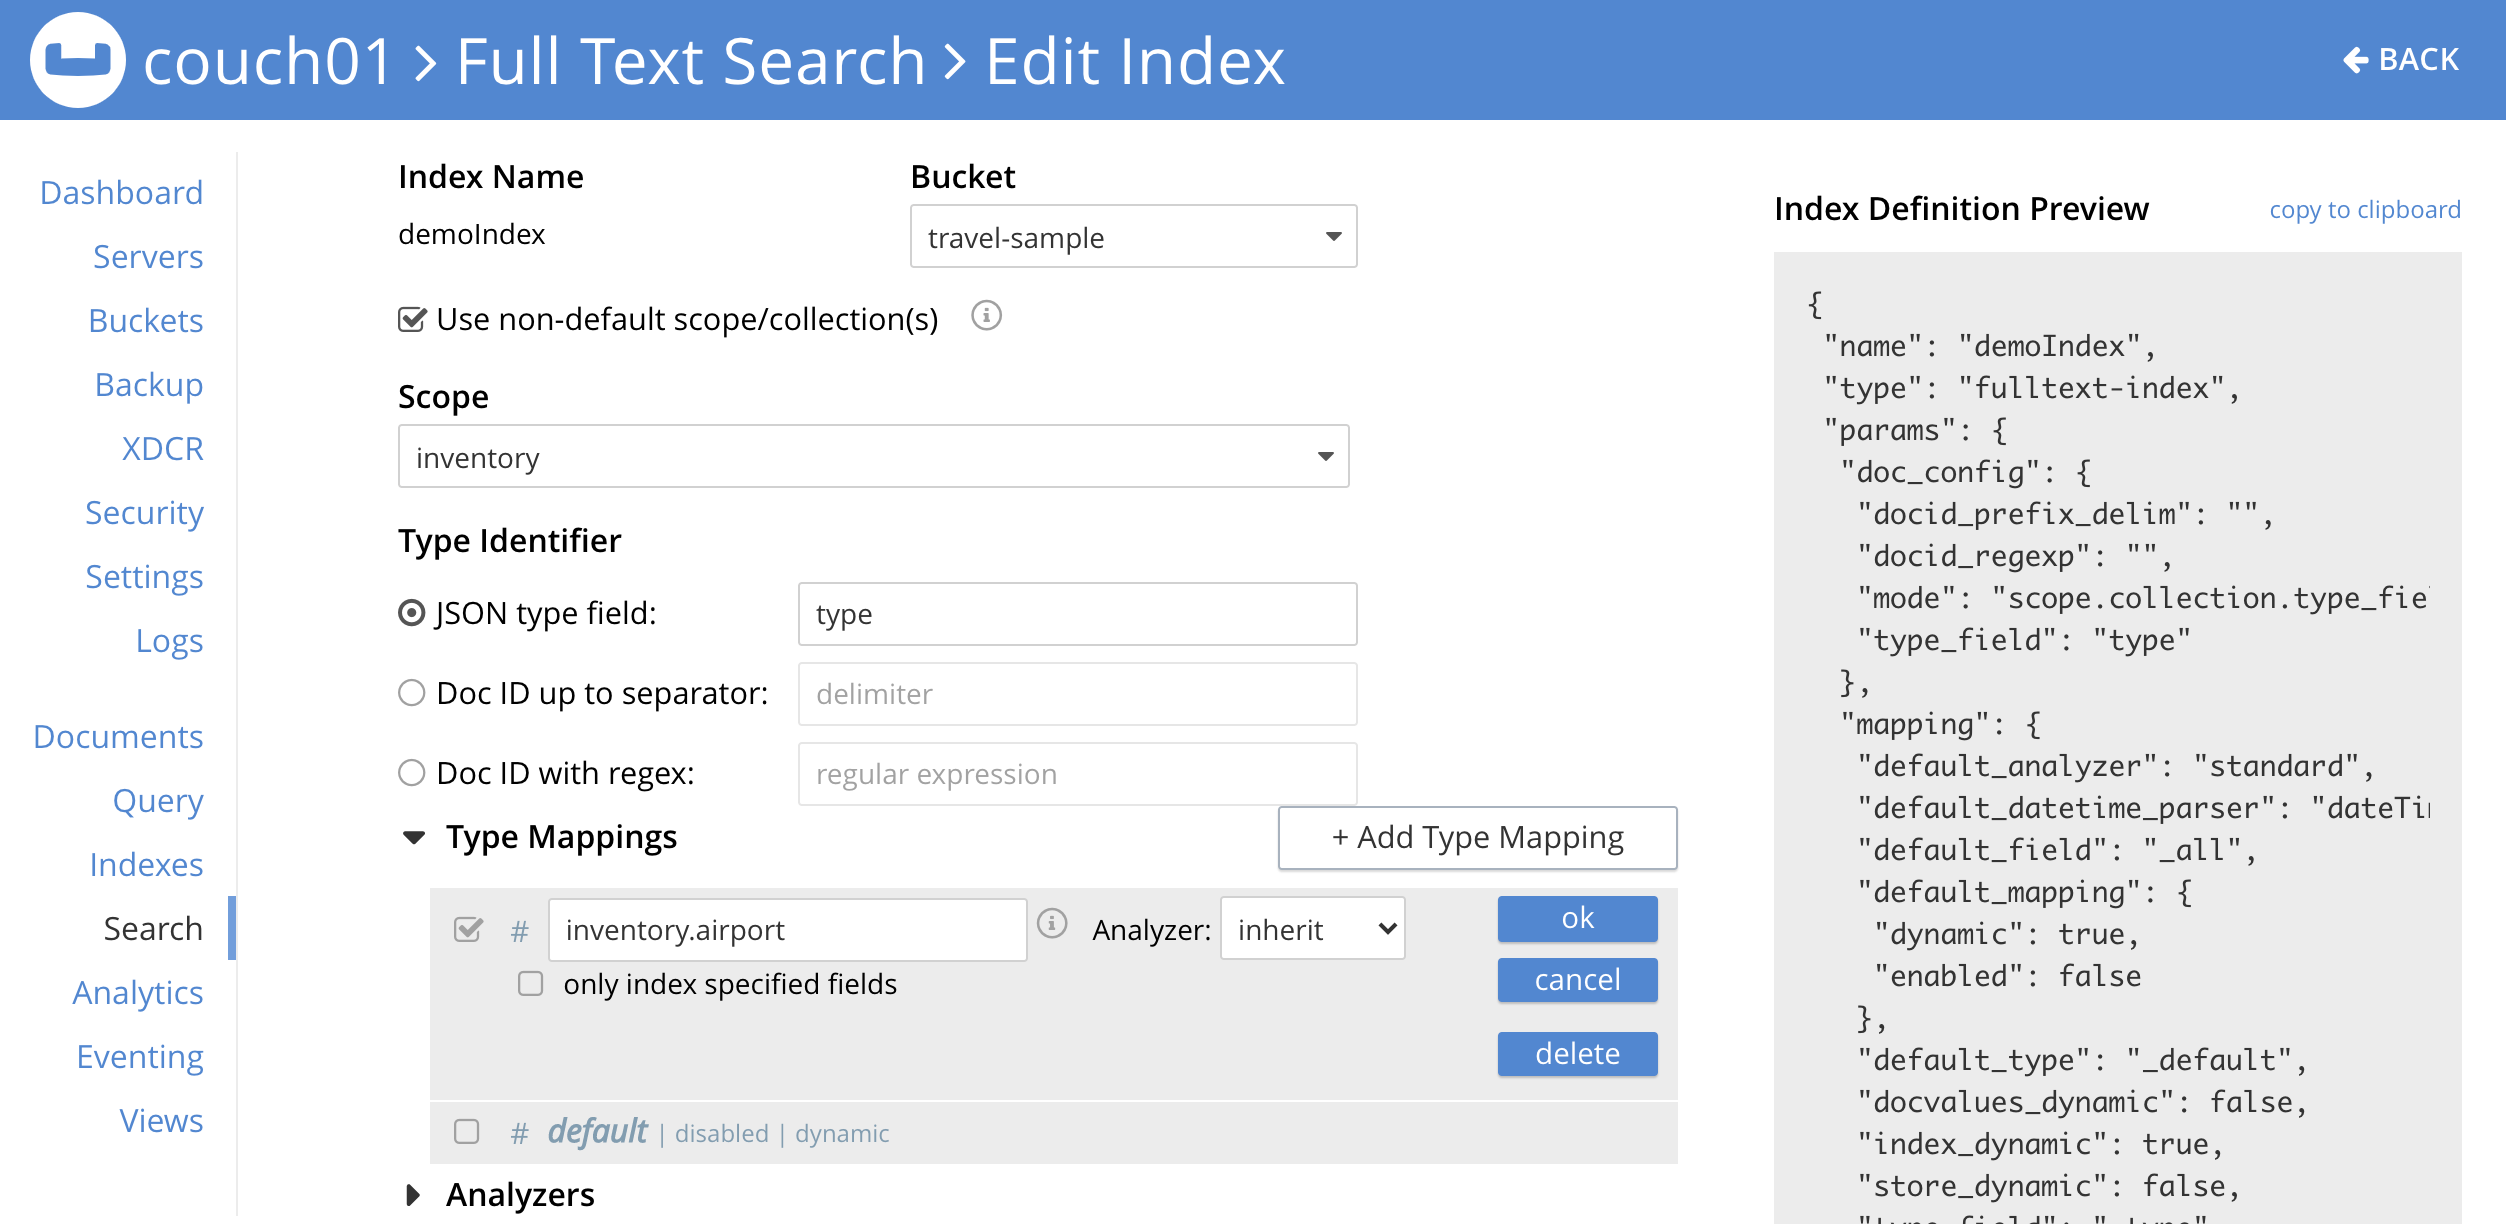Click the Index Definition Preview JSON area
This screenshot has width=2506, height=1224.
2117,738
